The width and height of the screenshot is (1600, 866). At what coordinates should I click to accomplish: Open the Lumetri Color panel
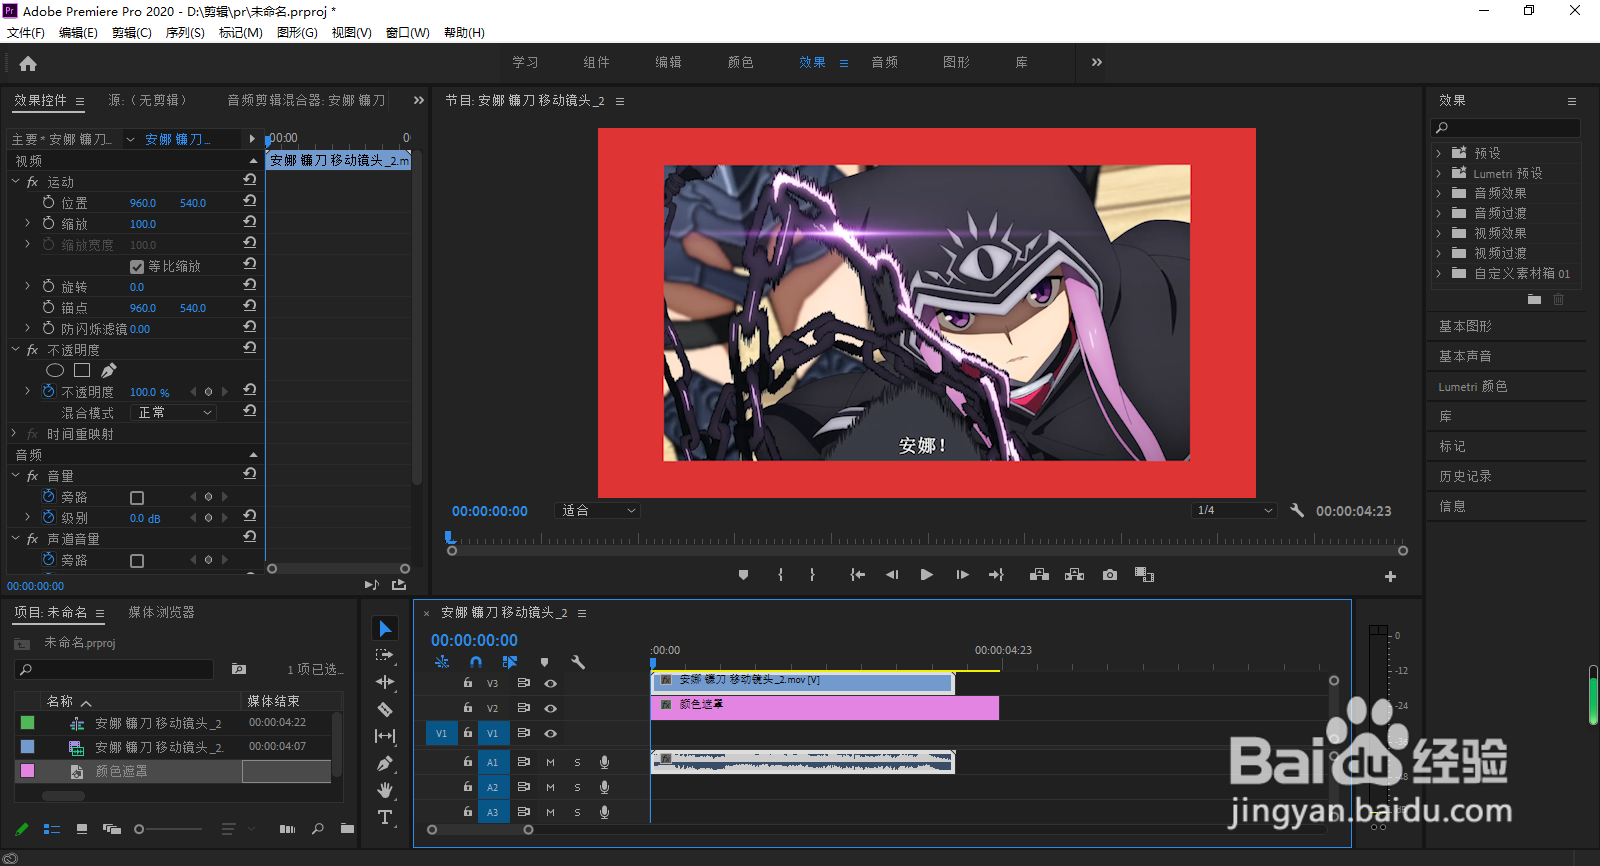tap(1472, 386)
